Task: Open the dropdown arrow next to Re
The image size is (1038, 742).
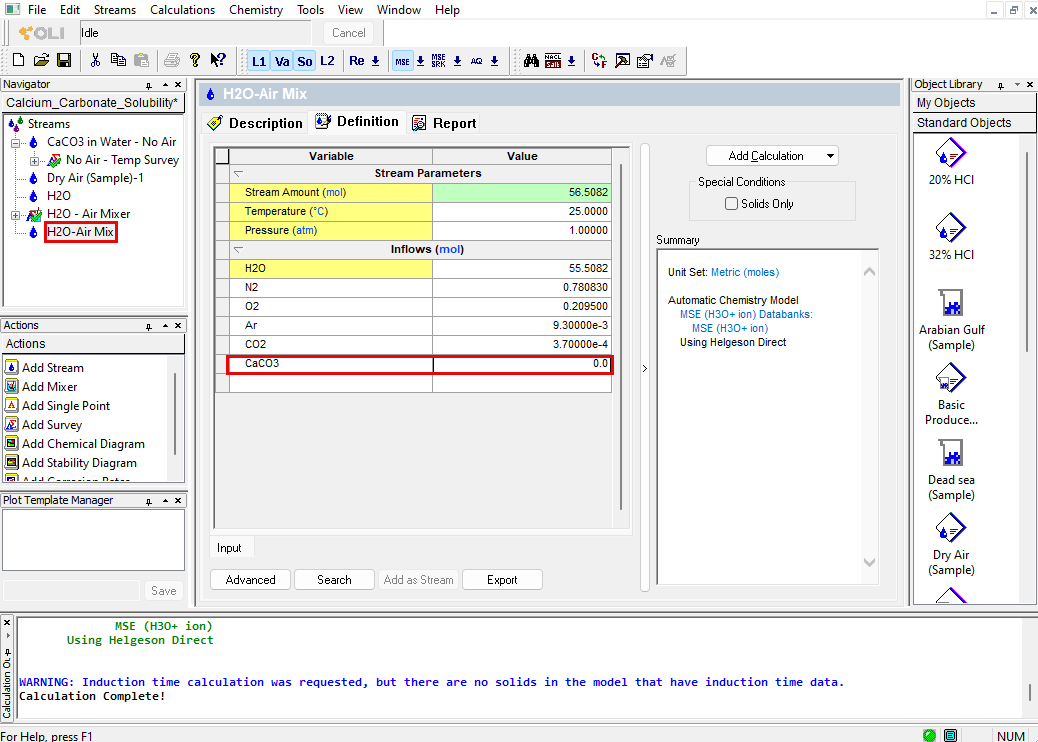Action: tap(375, 62)
